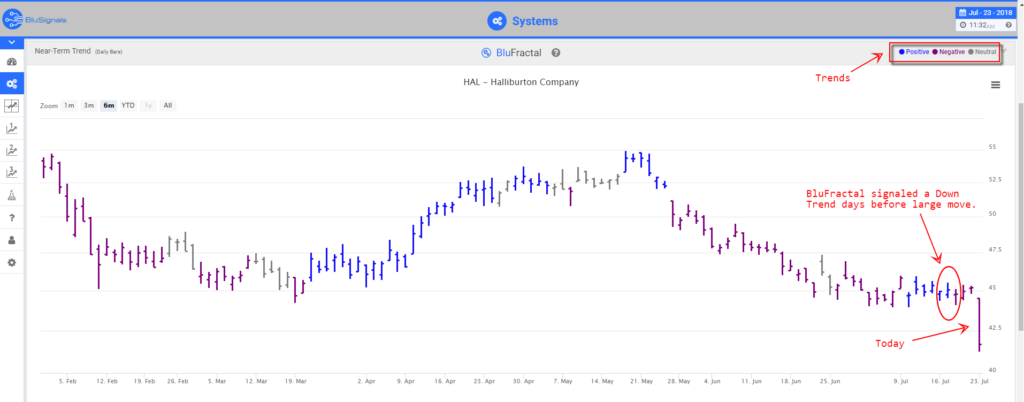Click the page scrollbar up arrow
1024x402 pixels.
point(1020,4)
